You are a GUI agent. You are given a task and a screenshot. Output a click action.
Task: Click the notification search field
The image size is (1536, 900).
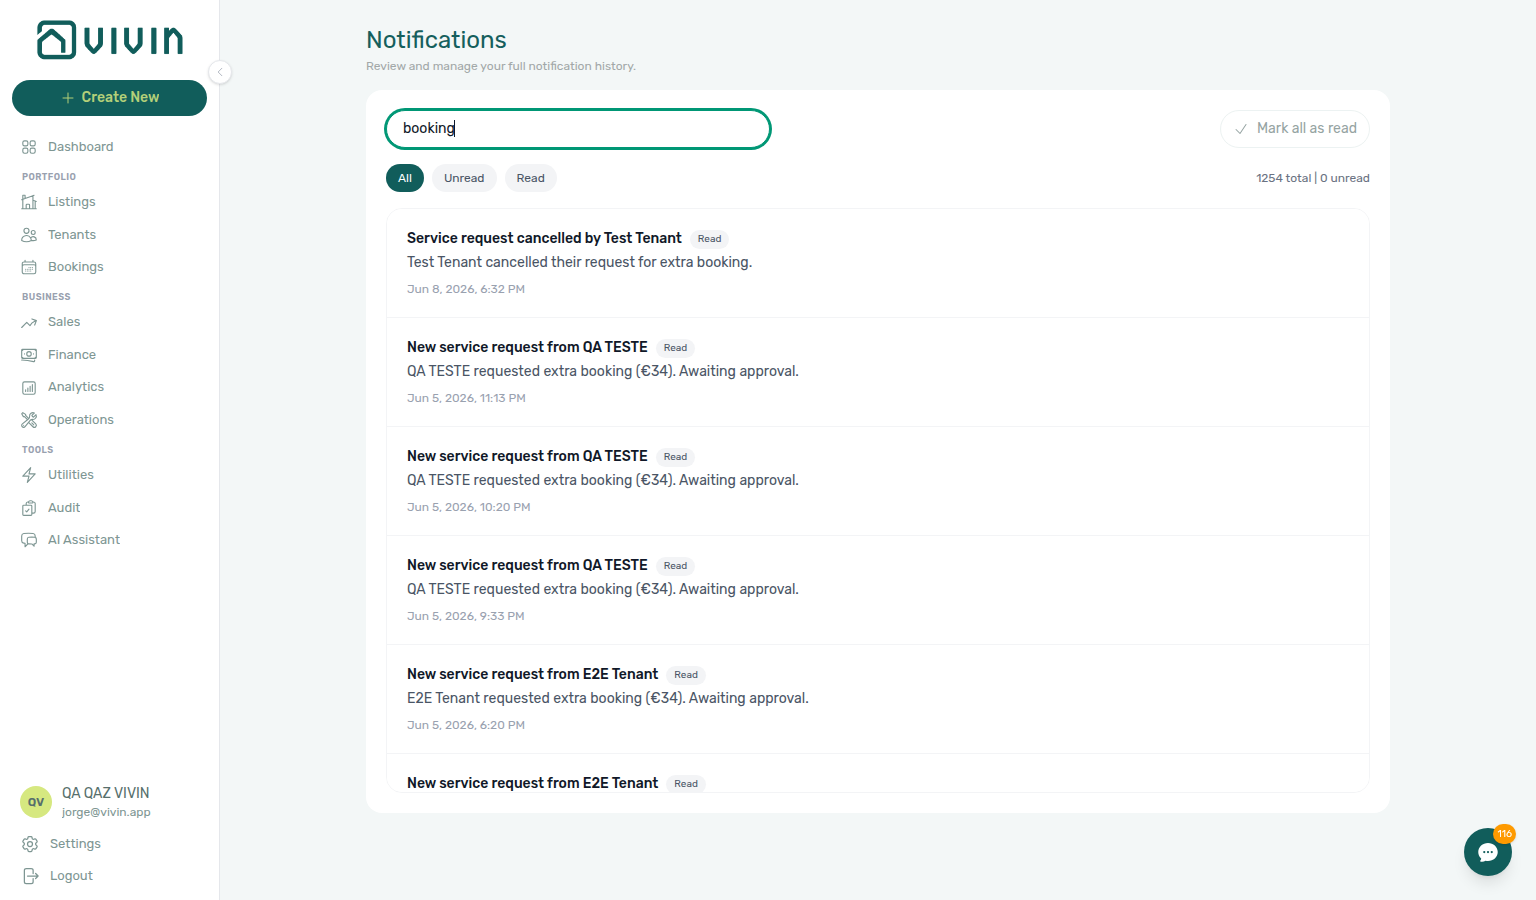pos(578,129)
